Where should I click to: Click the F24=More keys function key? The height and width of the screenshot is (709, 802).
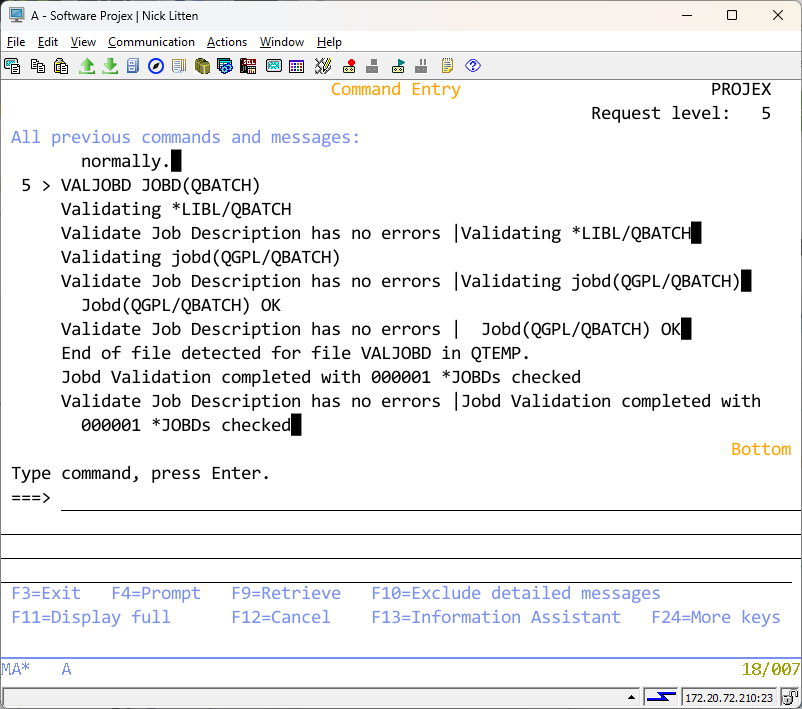(716, 617)
